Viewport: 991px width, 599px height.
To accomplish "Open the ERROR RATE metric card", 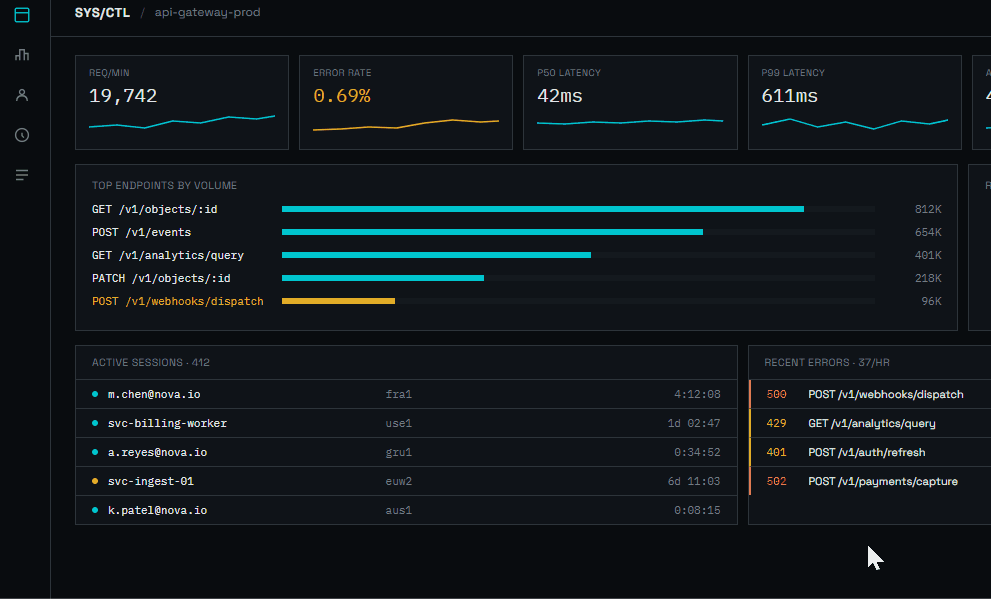I will (x=406, y=102).
